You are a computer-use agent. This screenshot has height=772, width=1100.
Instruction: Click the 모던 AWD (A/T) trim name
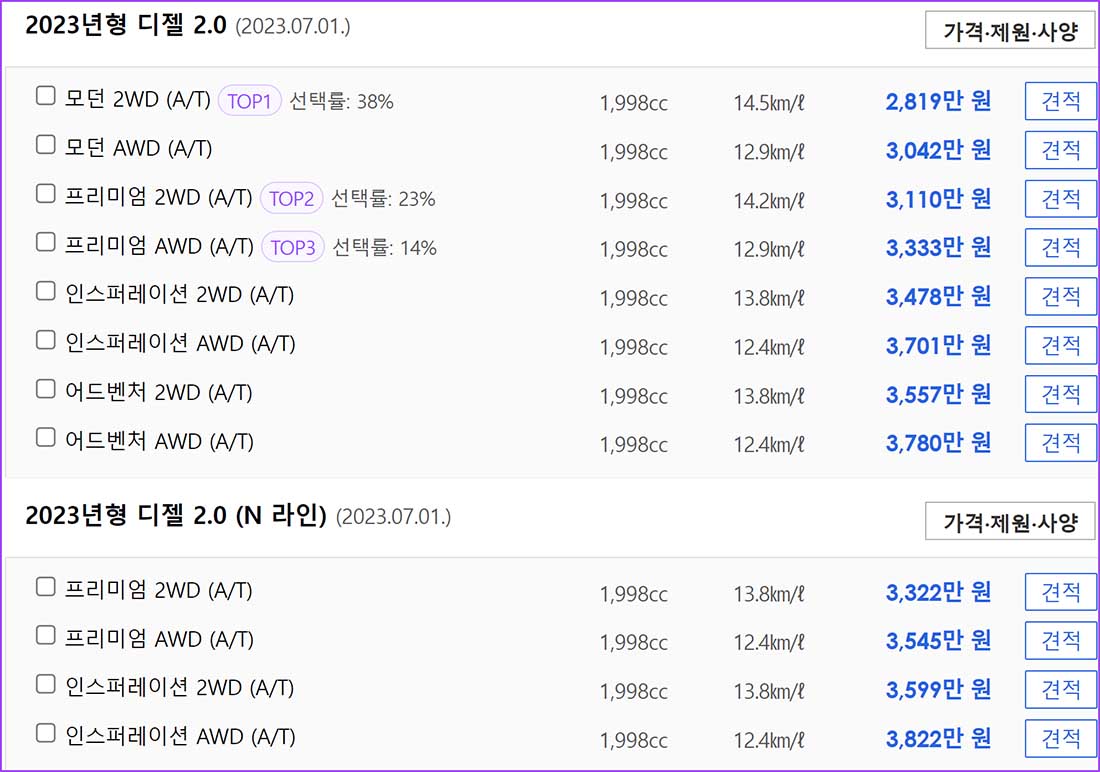click(138, 148)
